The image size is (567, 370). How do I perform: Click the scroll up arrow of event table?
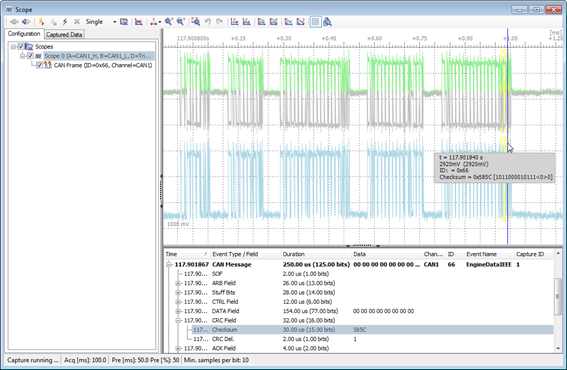click(558, 254)
